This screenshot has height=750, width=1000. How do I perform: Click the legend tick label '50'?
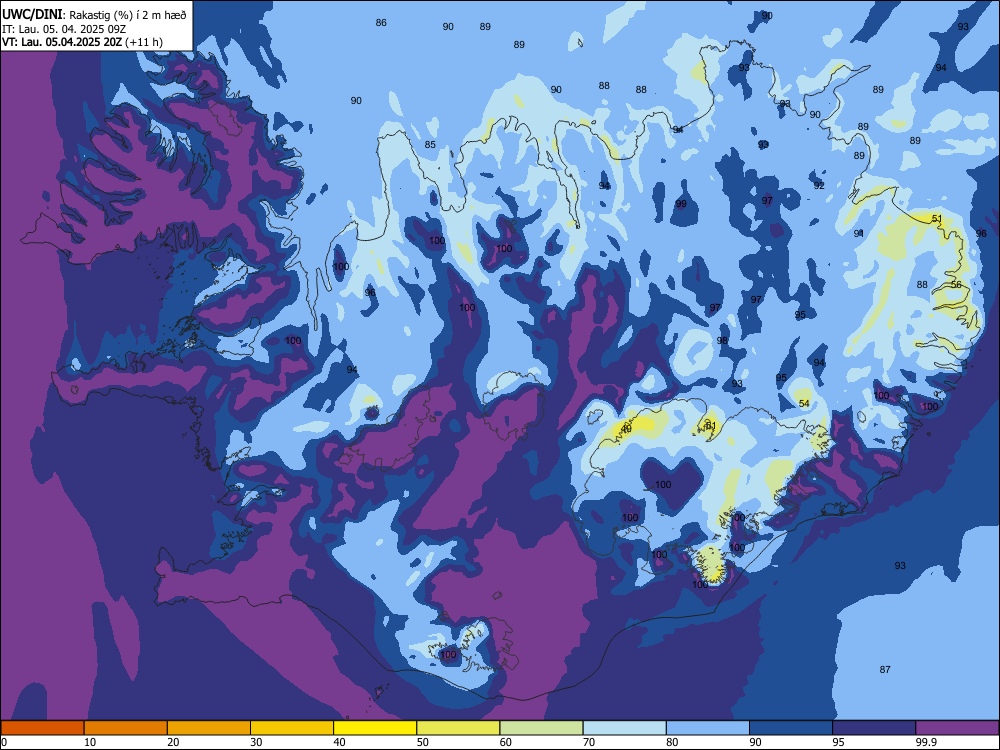tap(423, 742)
